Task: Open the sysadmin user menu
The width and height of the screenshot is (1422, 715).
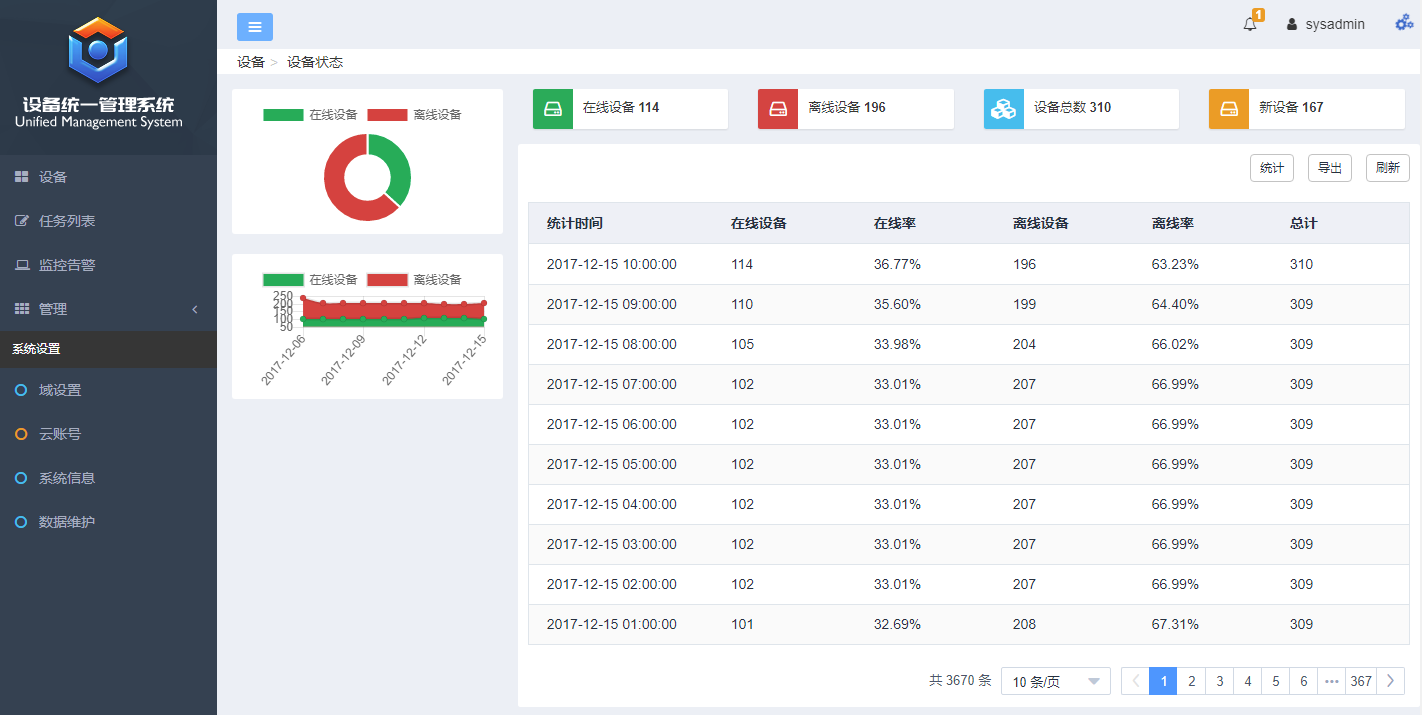Action: [x=1325, y=24]
